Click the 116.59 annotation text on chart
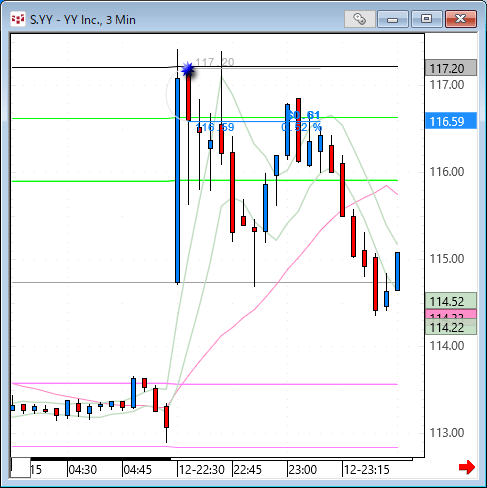487x488 pixels. [215, 127]
